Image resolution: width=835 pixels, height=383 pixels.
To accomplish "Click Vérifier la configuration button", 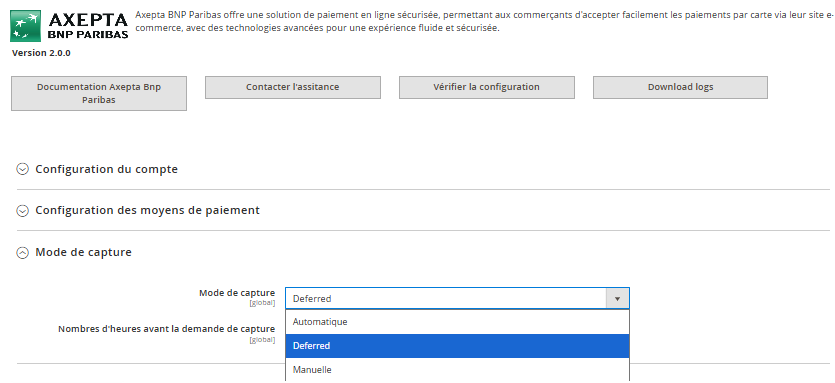I will pos(487,87).
